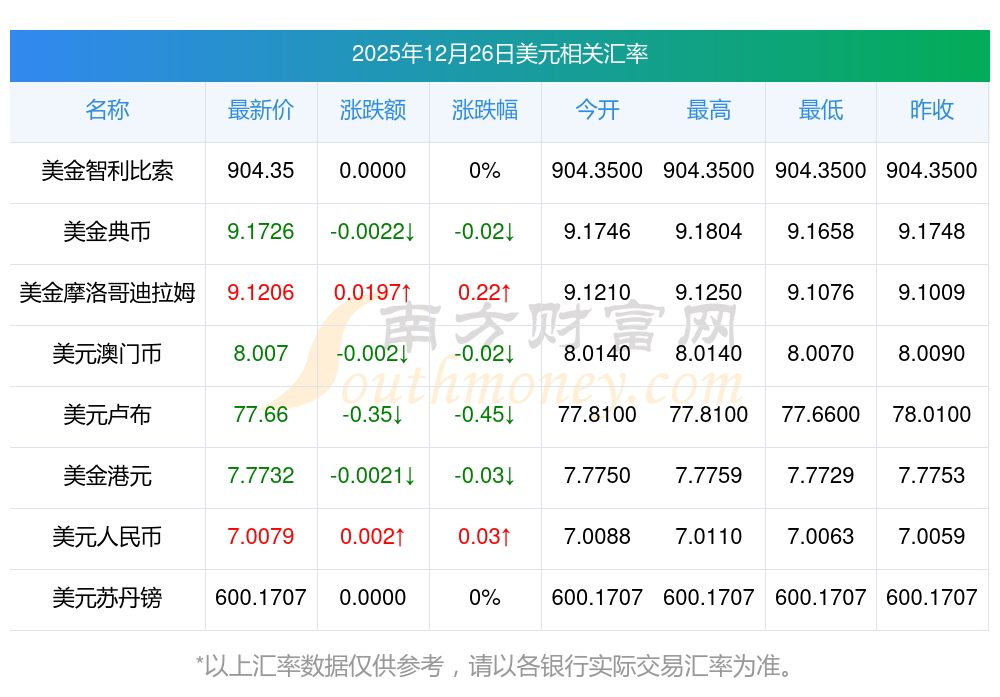Click the 0.0197↑ change amount value
This screenshot has width=1000, height=697.
(x=372, y=293)
